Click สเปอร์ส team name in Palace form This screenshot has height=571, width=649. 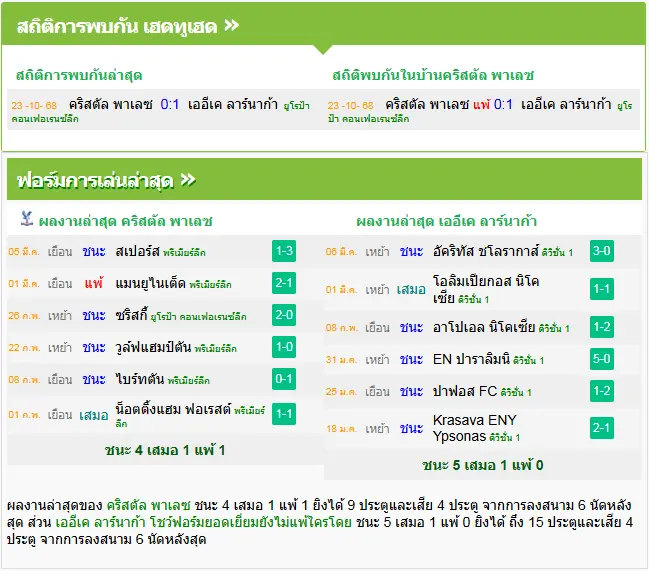(137, 251)
